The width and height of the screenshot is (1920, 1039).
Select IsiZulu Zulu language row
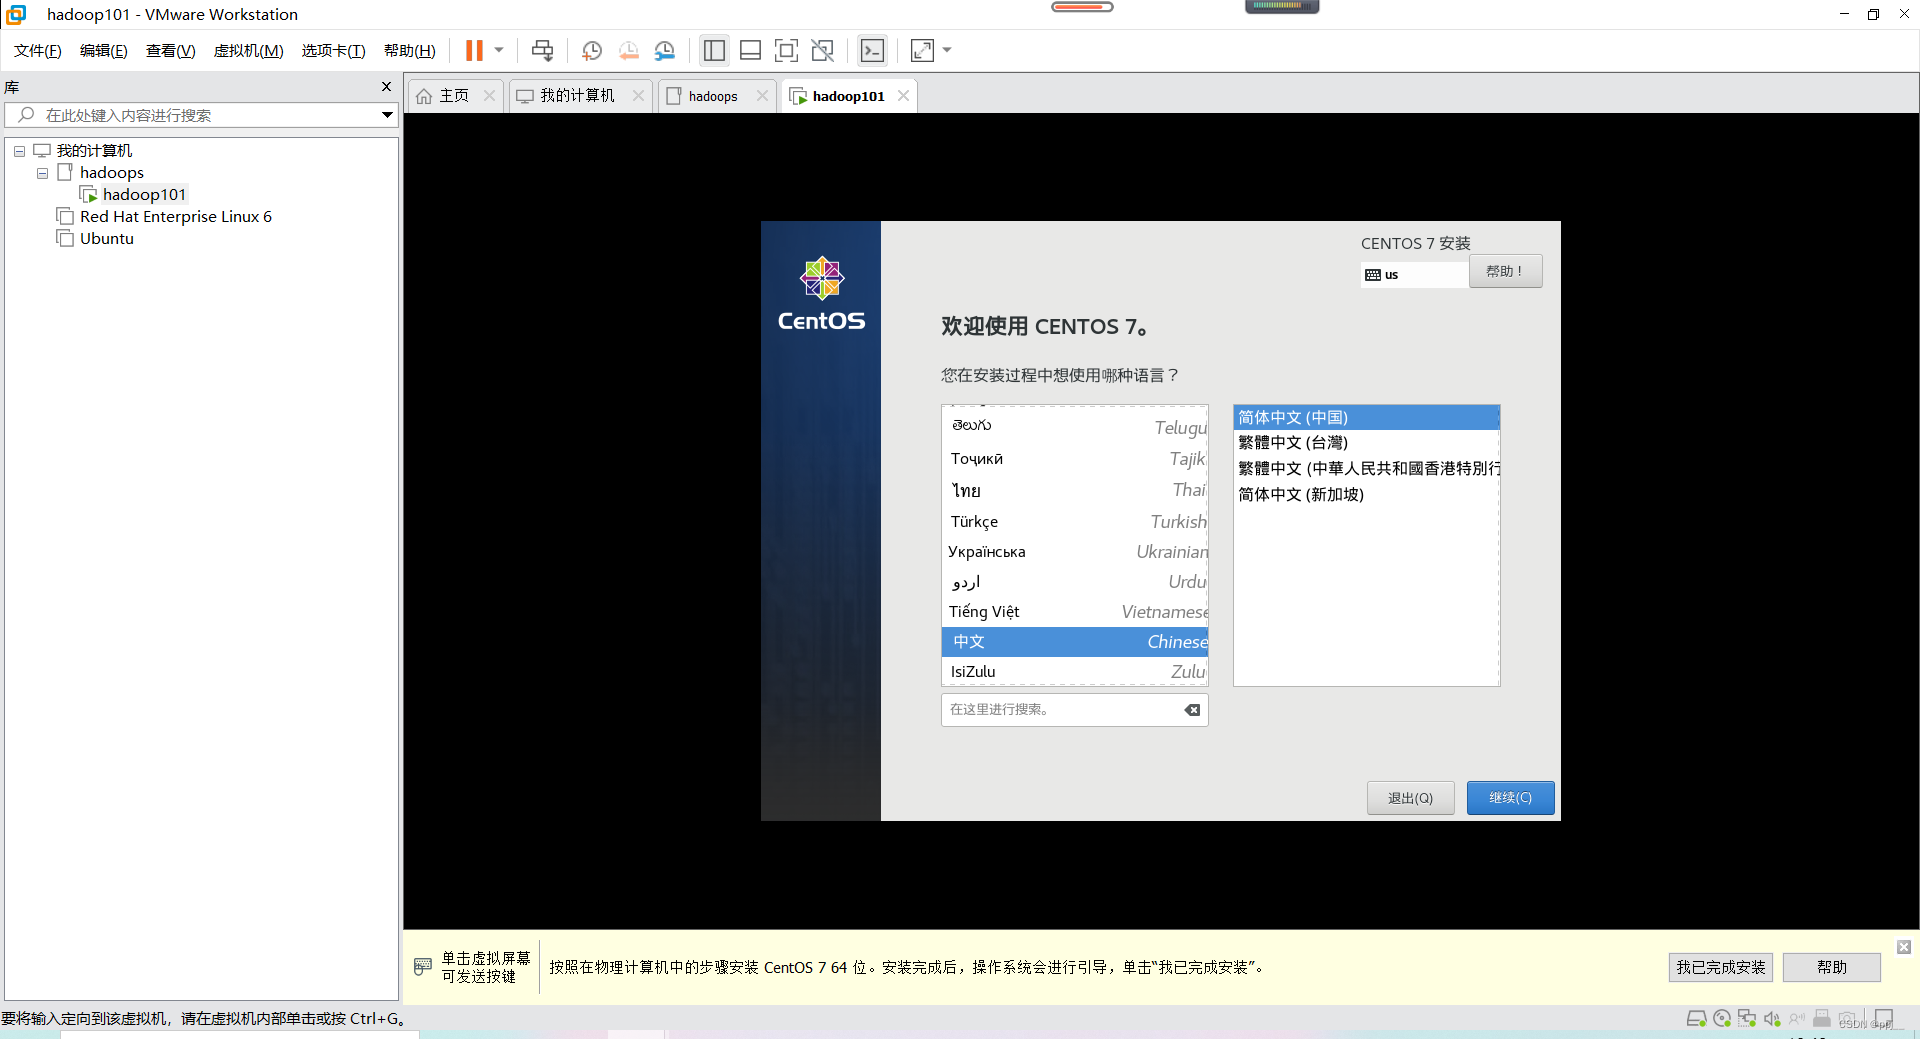pyautogui.click(x=1075, y=671)
